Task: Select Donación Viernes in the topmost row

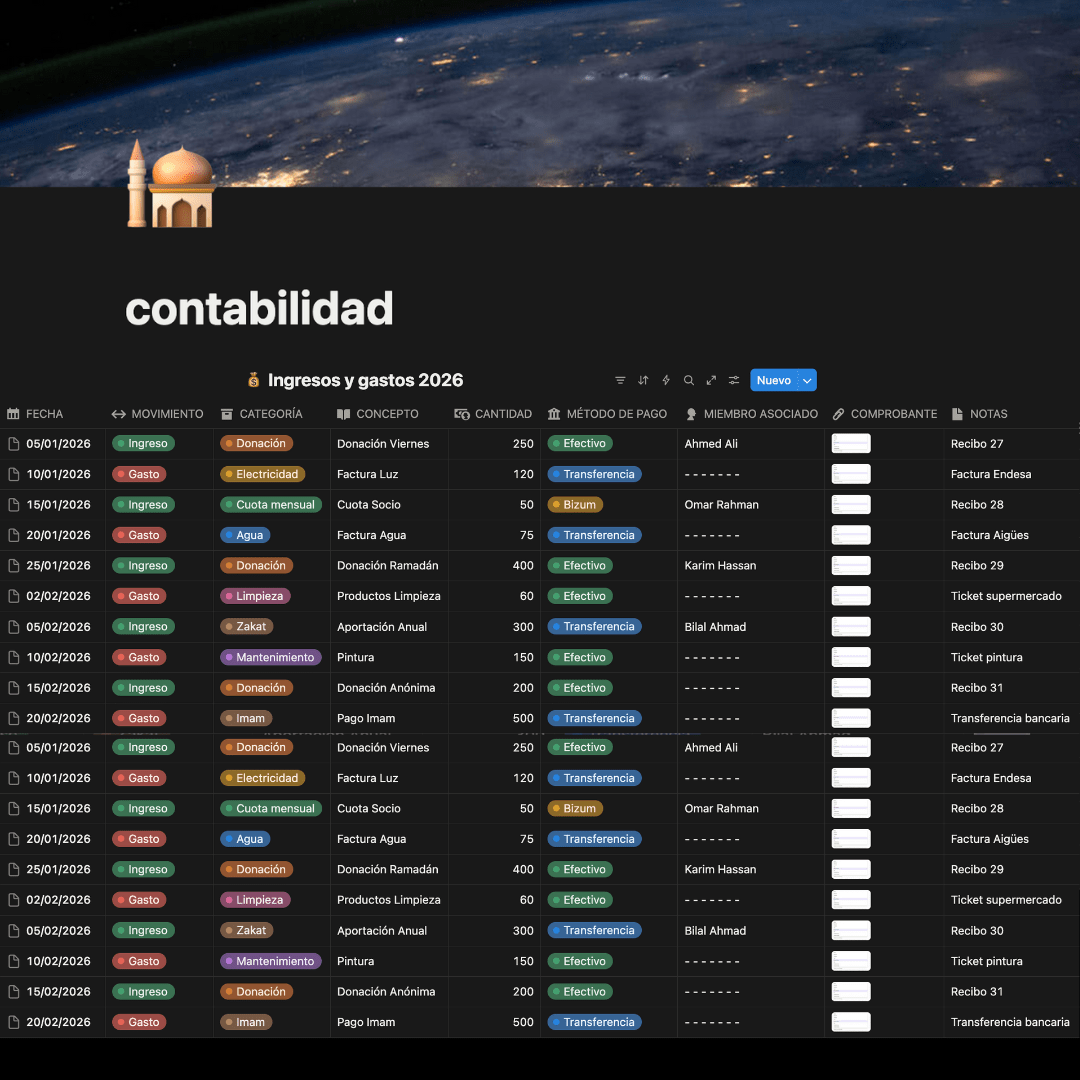Action: 383,444
